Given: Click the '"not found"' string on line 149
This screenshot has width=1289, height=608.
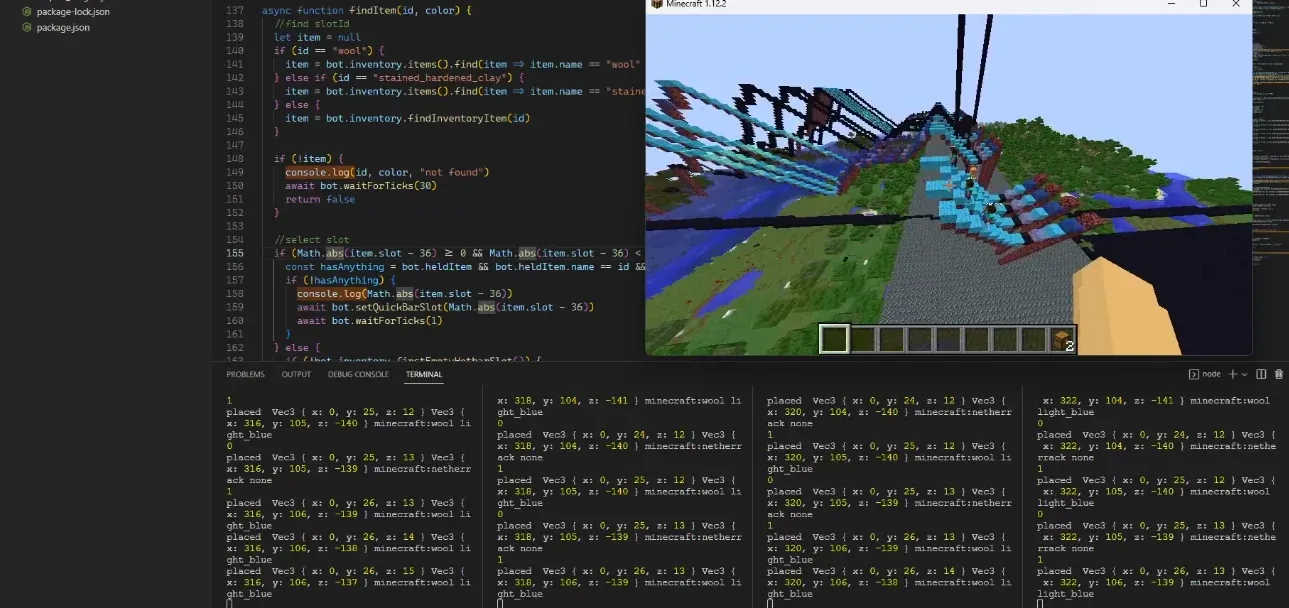Looking at the screenshot, I should click(x=454, y=172).
